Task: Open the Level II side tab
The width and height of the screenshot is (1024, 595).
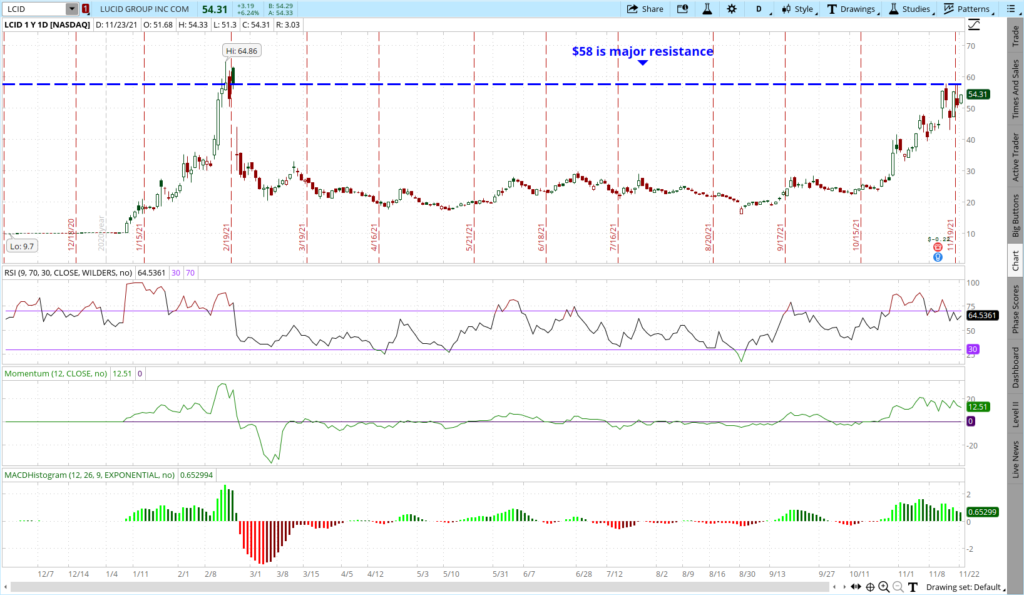Action: [x=1016, y=415]
